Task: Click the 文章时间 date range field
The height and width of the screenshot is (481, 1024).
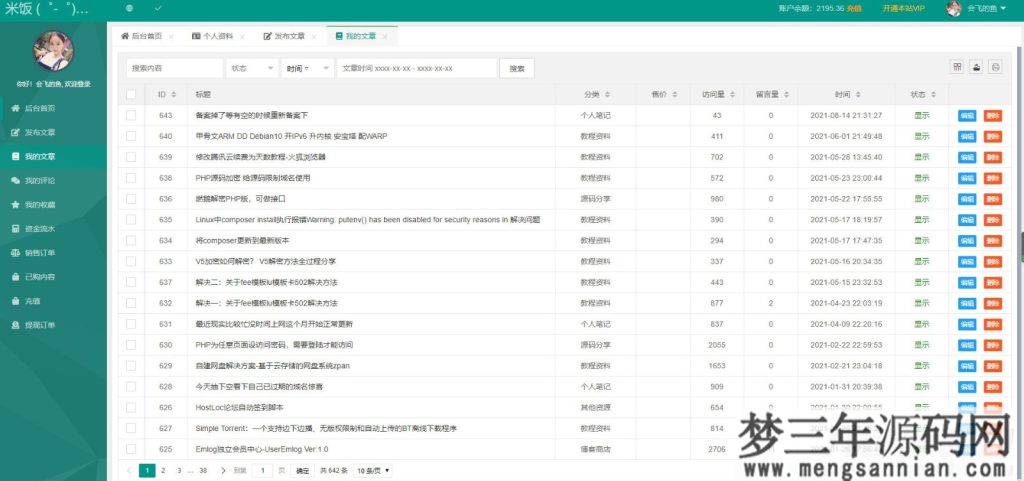Action: pos(417,68)
